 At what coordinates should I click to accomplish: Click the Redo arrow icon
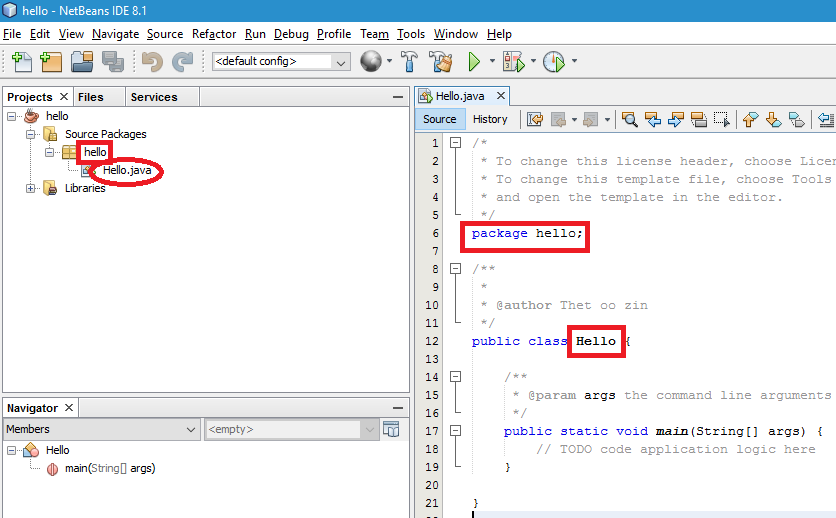pos(183,61)
